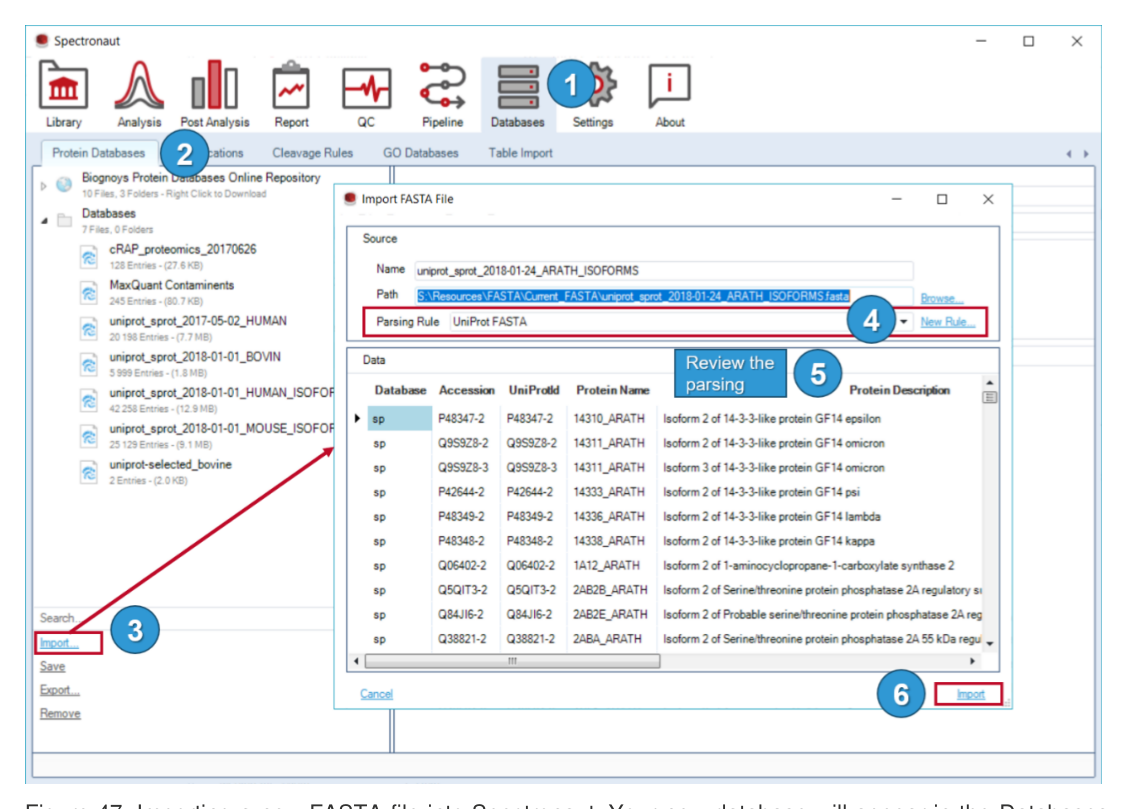Open the About info bubble icon
The height and width of the screenshot is (809, 1127).
point(669,86)
